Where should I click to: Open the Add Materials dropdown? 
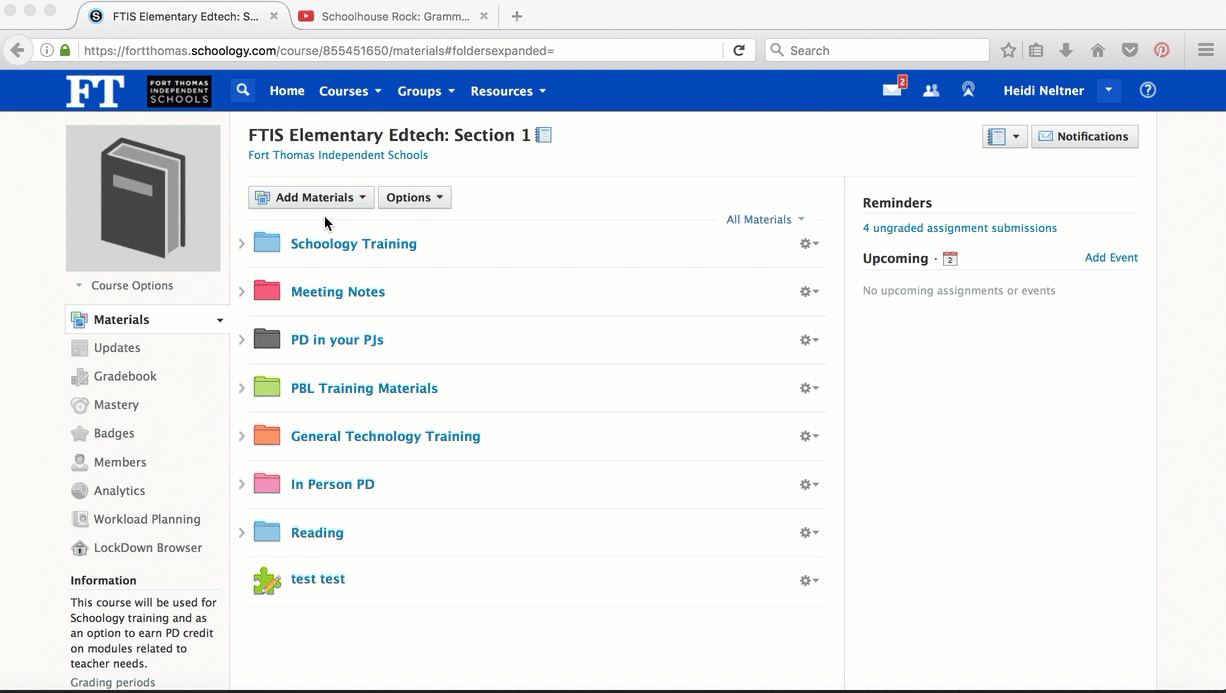click(311, 197)
